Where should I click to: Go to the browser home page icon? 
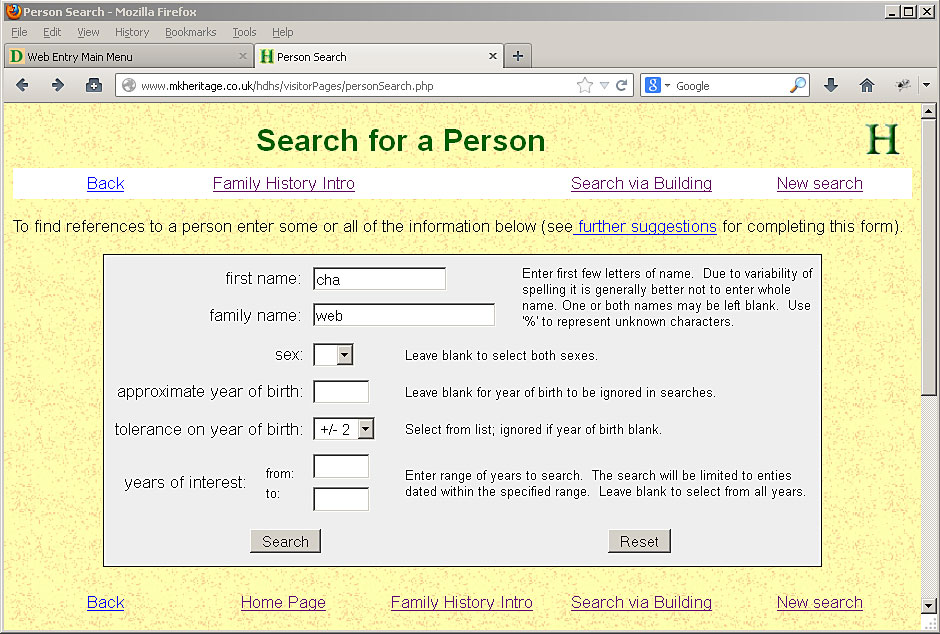[866, 86]
